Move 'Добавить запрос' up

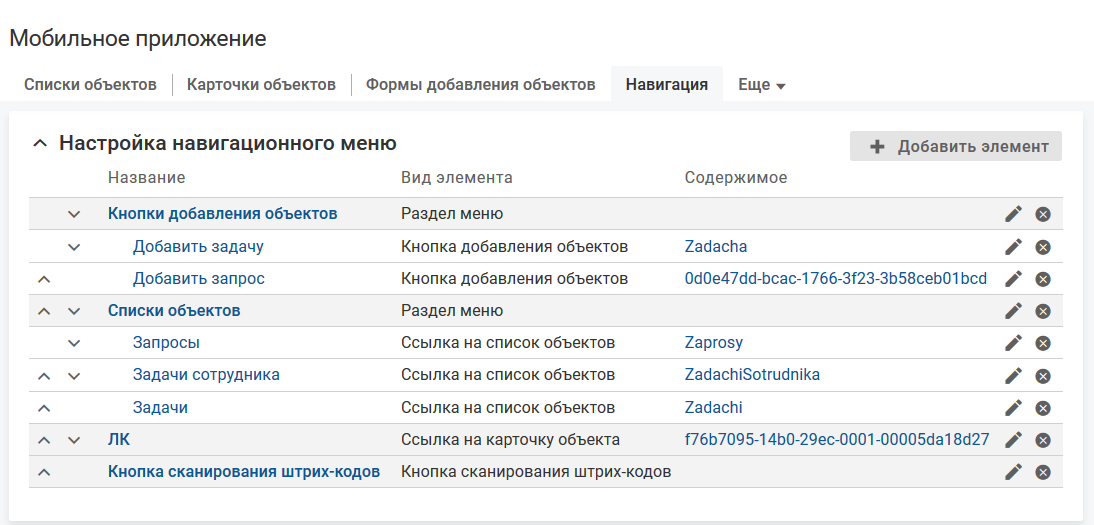[43, 279]
